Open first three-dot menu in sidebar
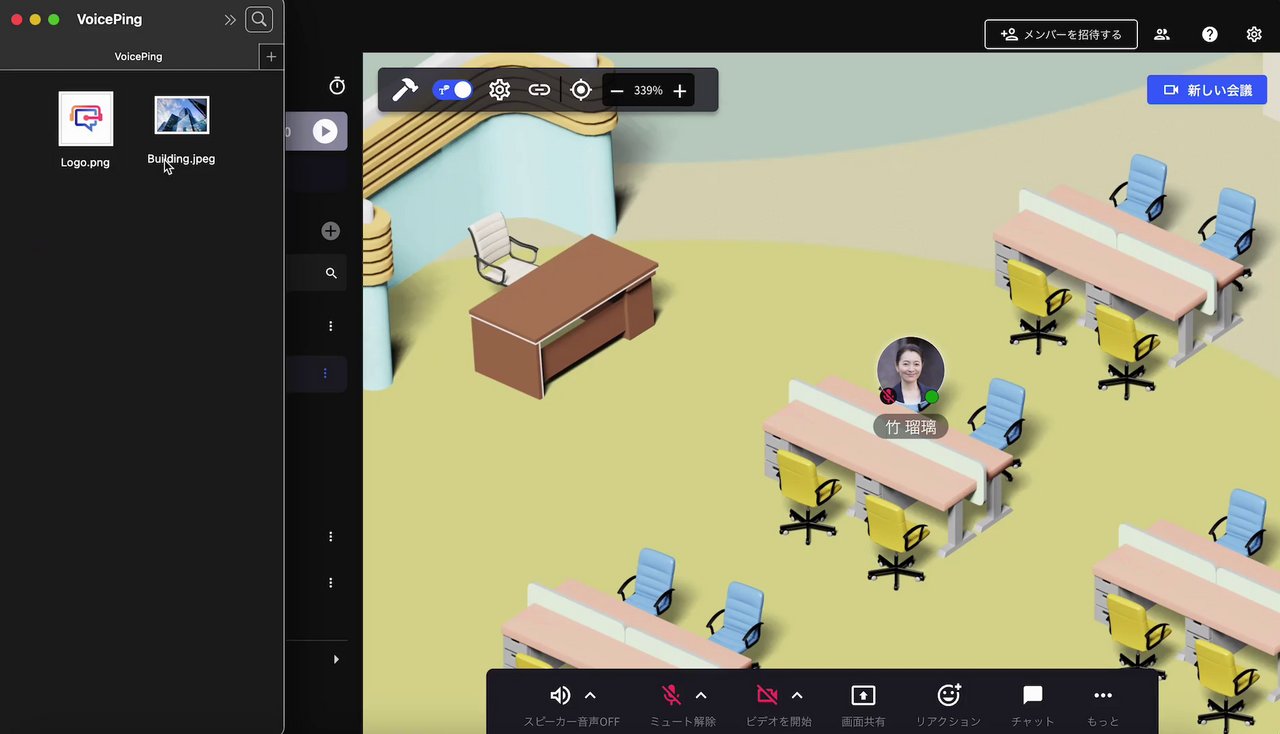 (331, 326)
